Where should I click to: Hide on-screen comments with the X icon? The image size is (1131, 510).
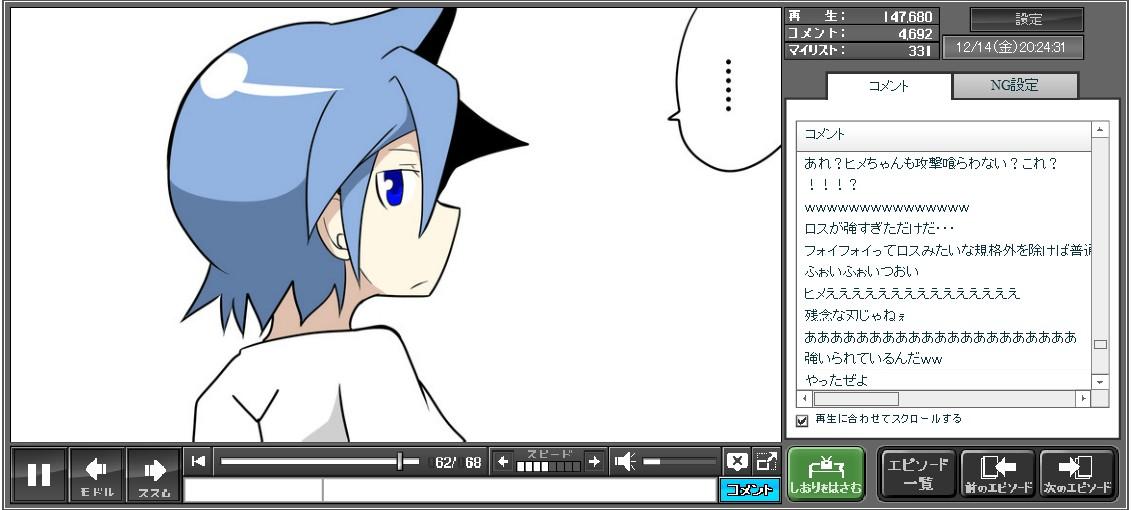[x=736, y=461]
